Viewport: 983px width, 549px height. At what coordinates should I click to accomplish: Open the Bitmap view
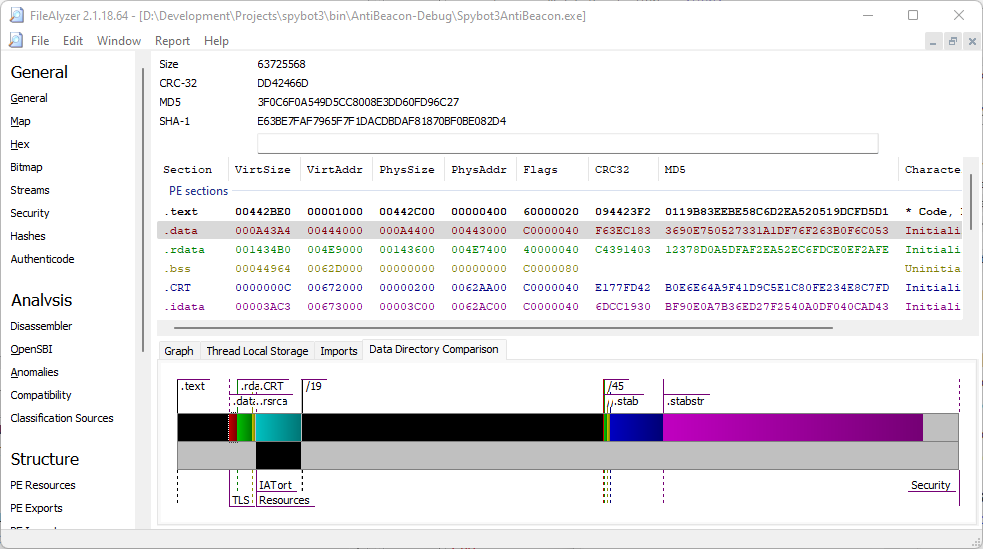pos(26,167)
